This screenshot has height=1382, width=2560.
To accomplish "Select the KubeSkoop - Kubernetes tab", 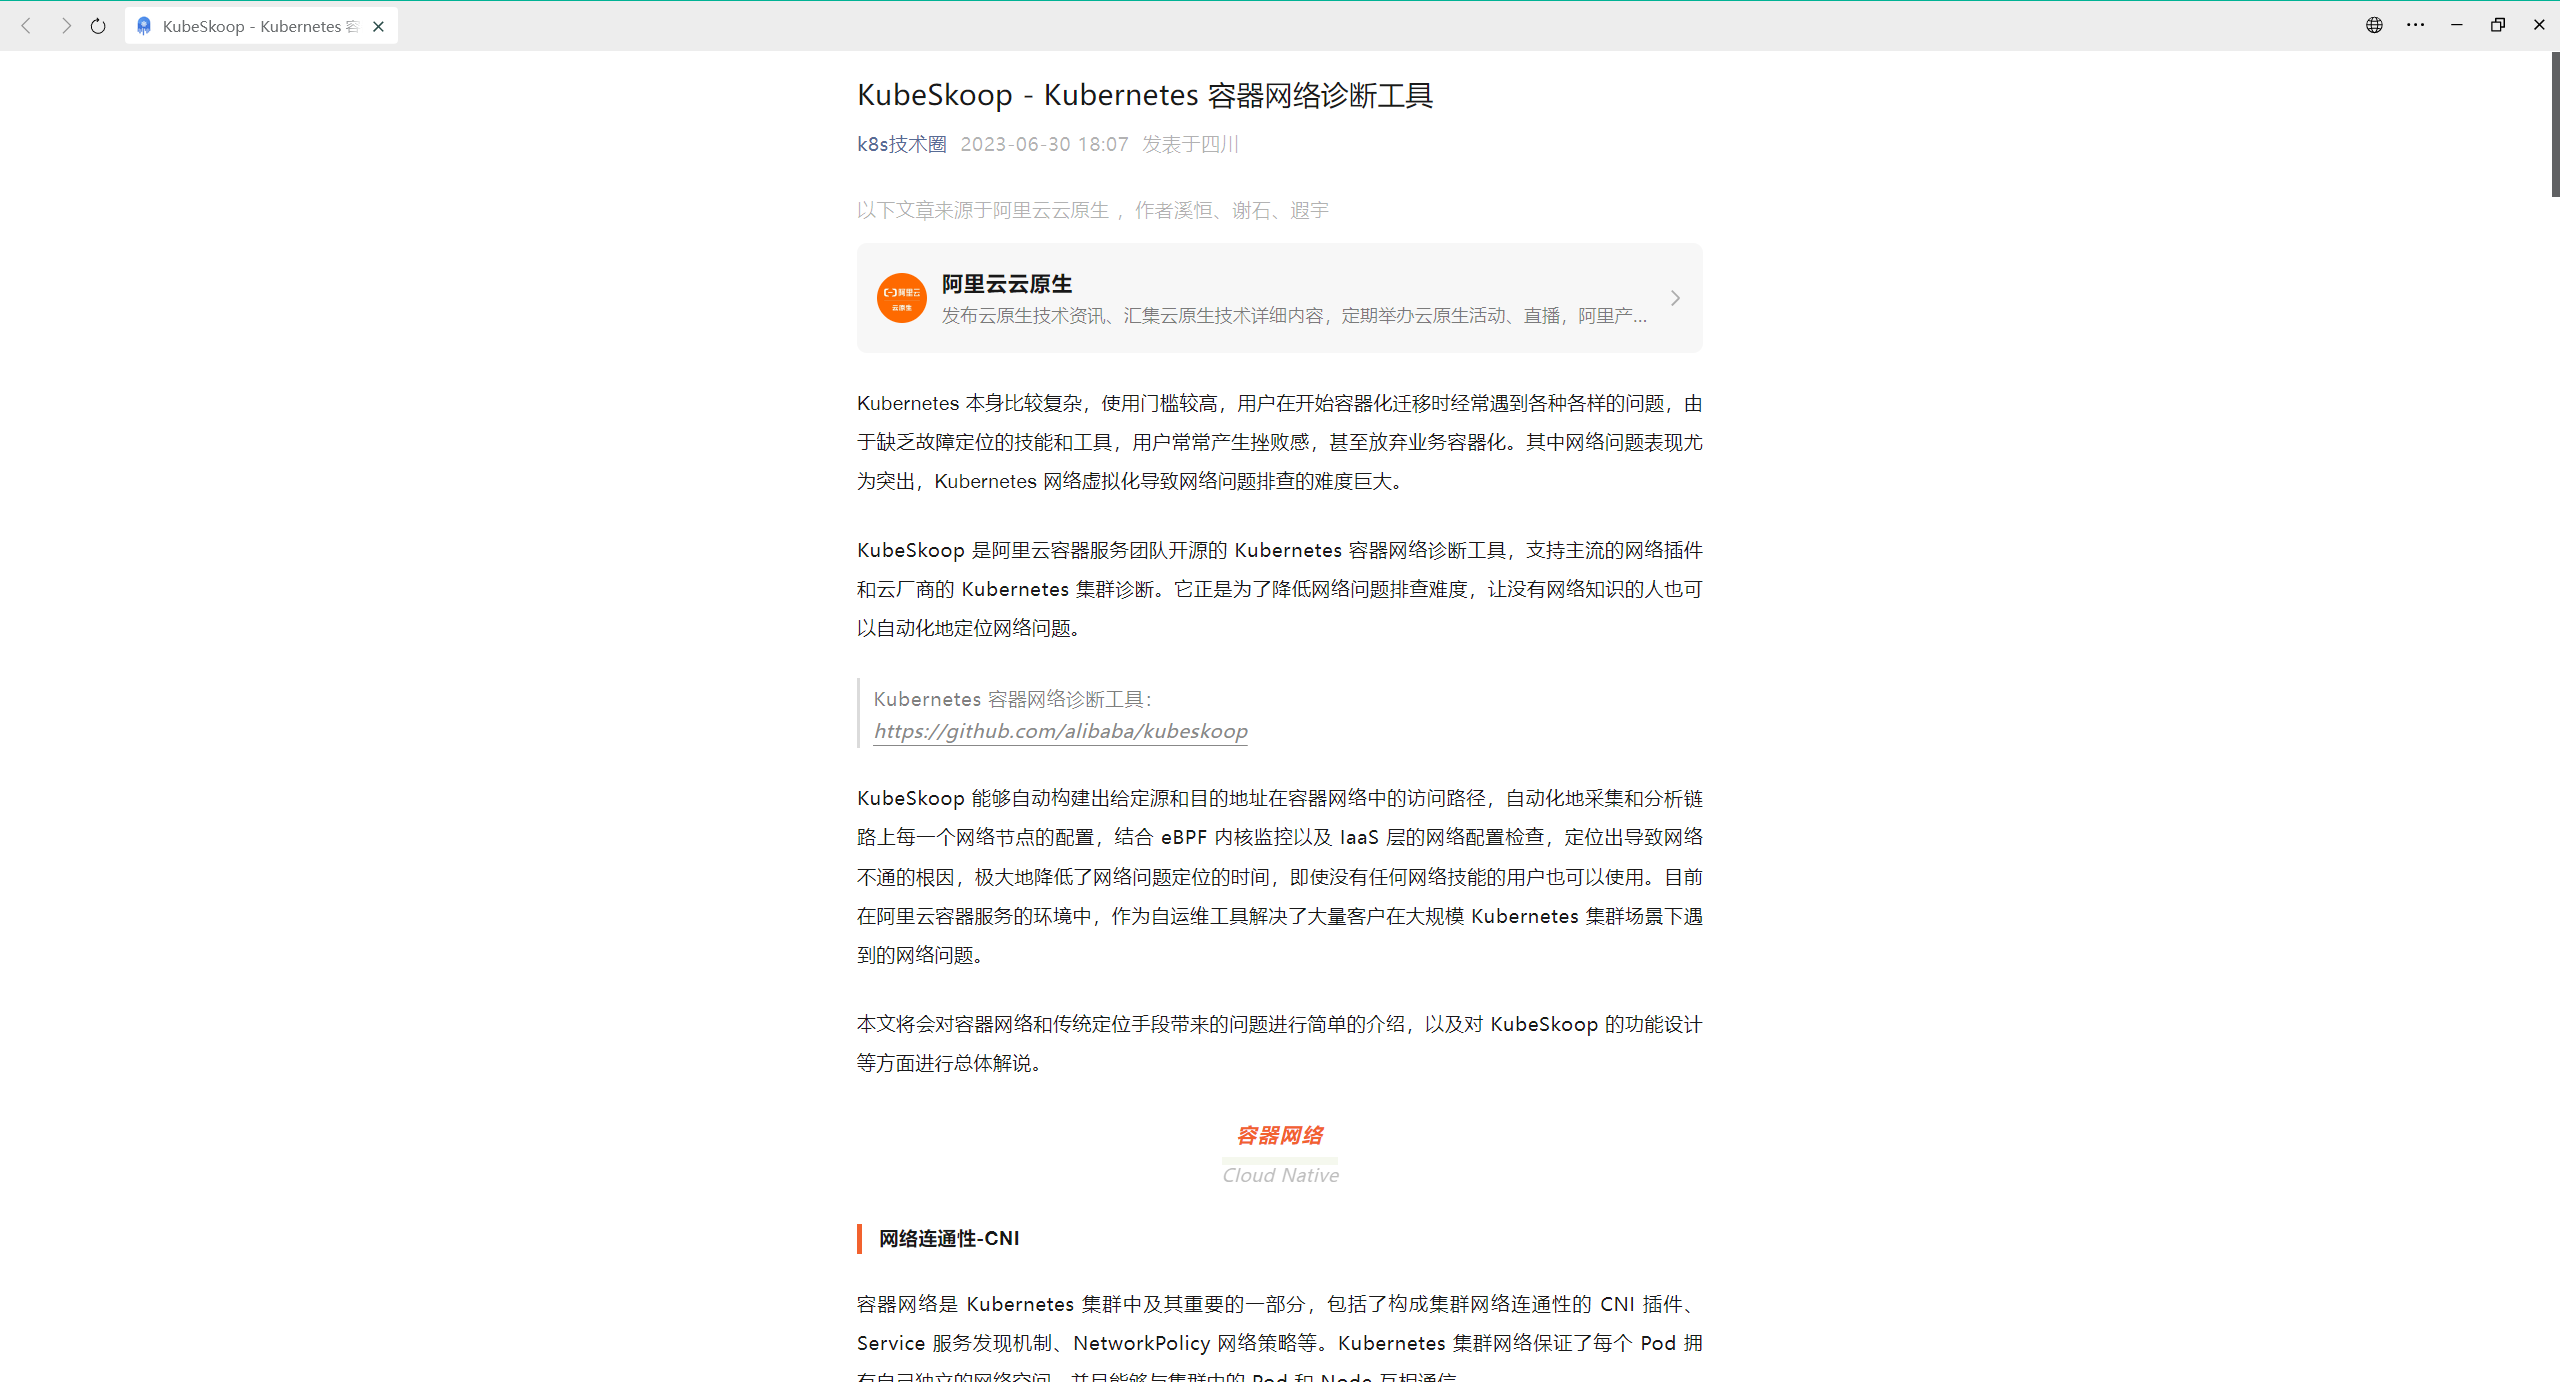I will tap(261, 26).
